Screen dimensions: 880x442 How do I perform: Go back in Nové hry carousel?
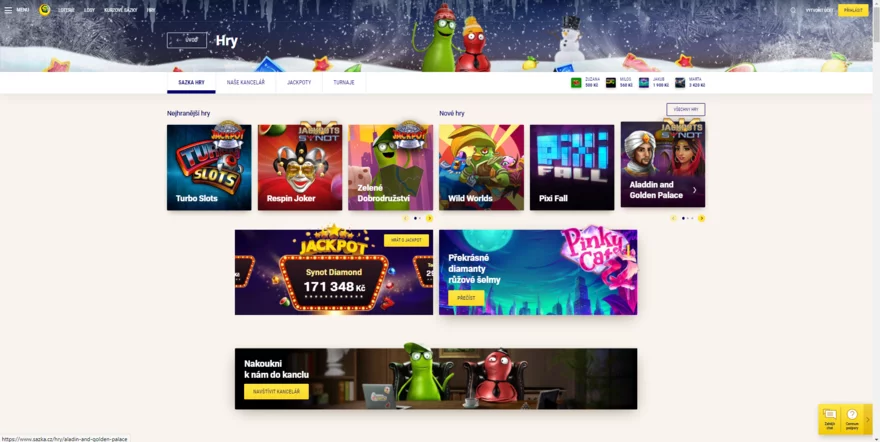673,218
